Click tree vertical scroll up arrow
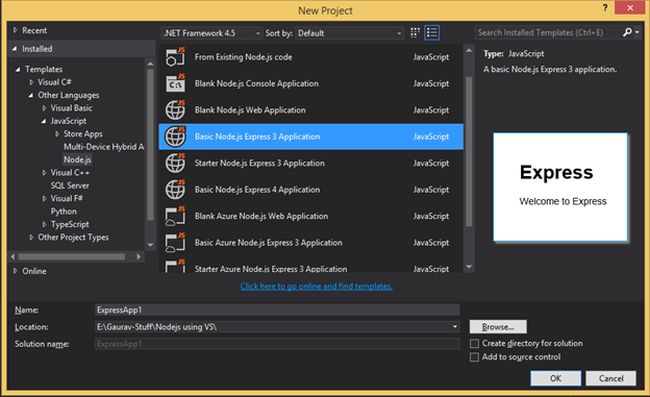The image size is (650, 397). (x=150, y=64)
